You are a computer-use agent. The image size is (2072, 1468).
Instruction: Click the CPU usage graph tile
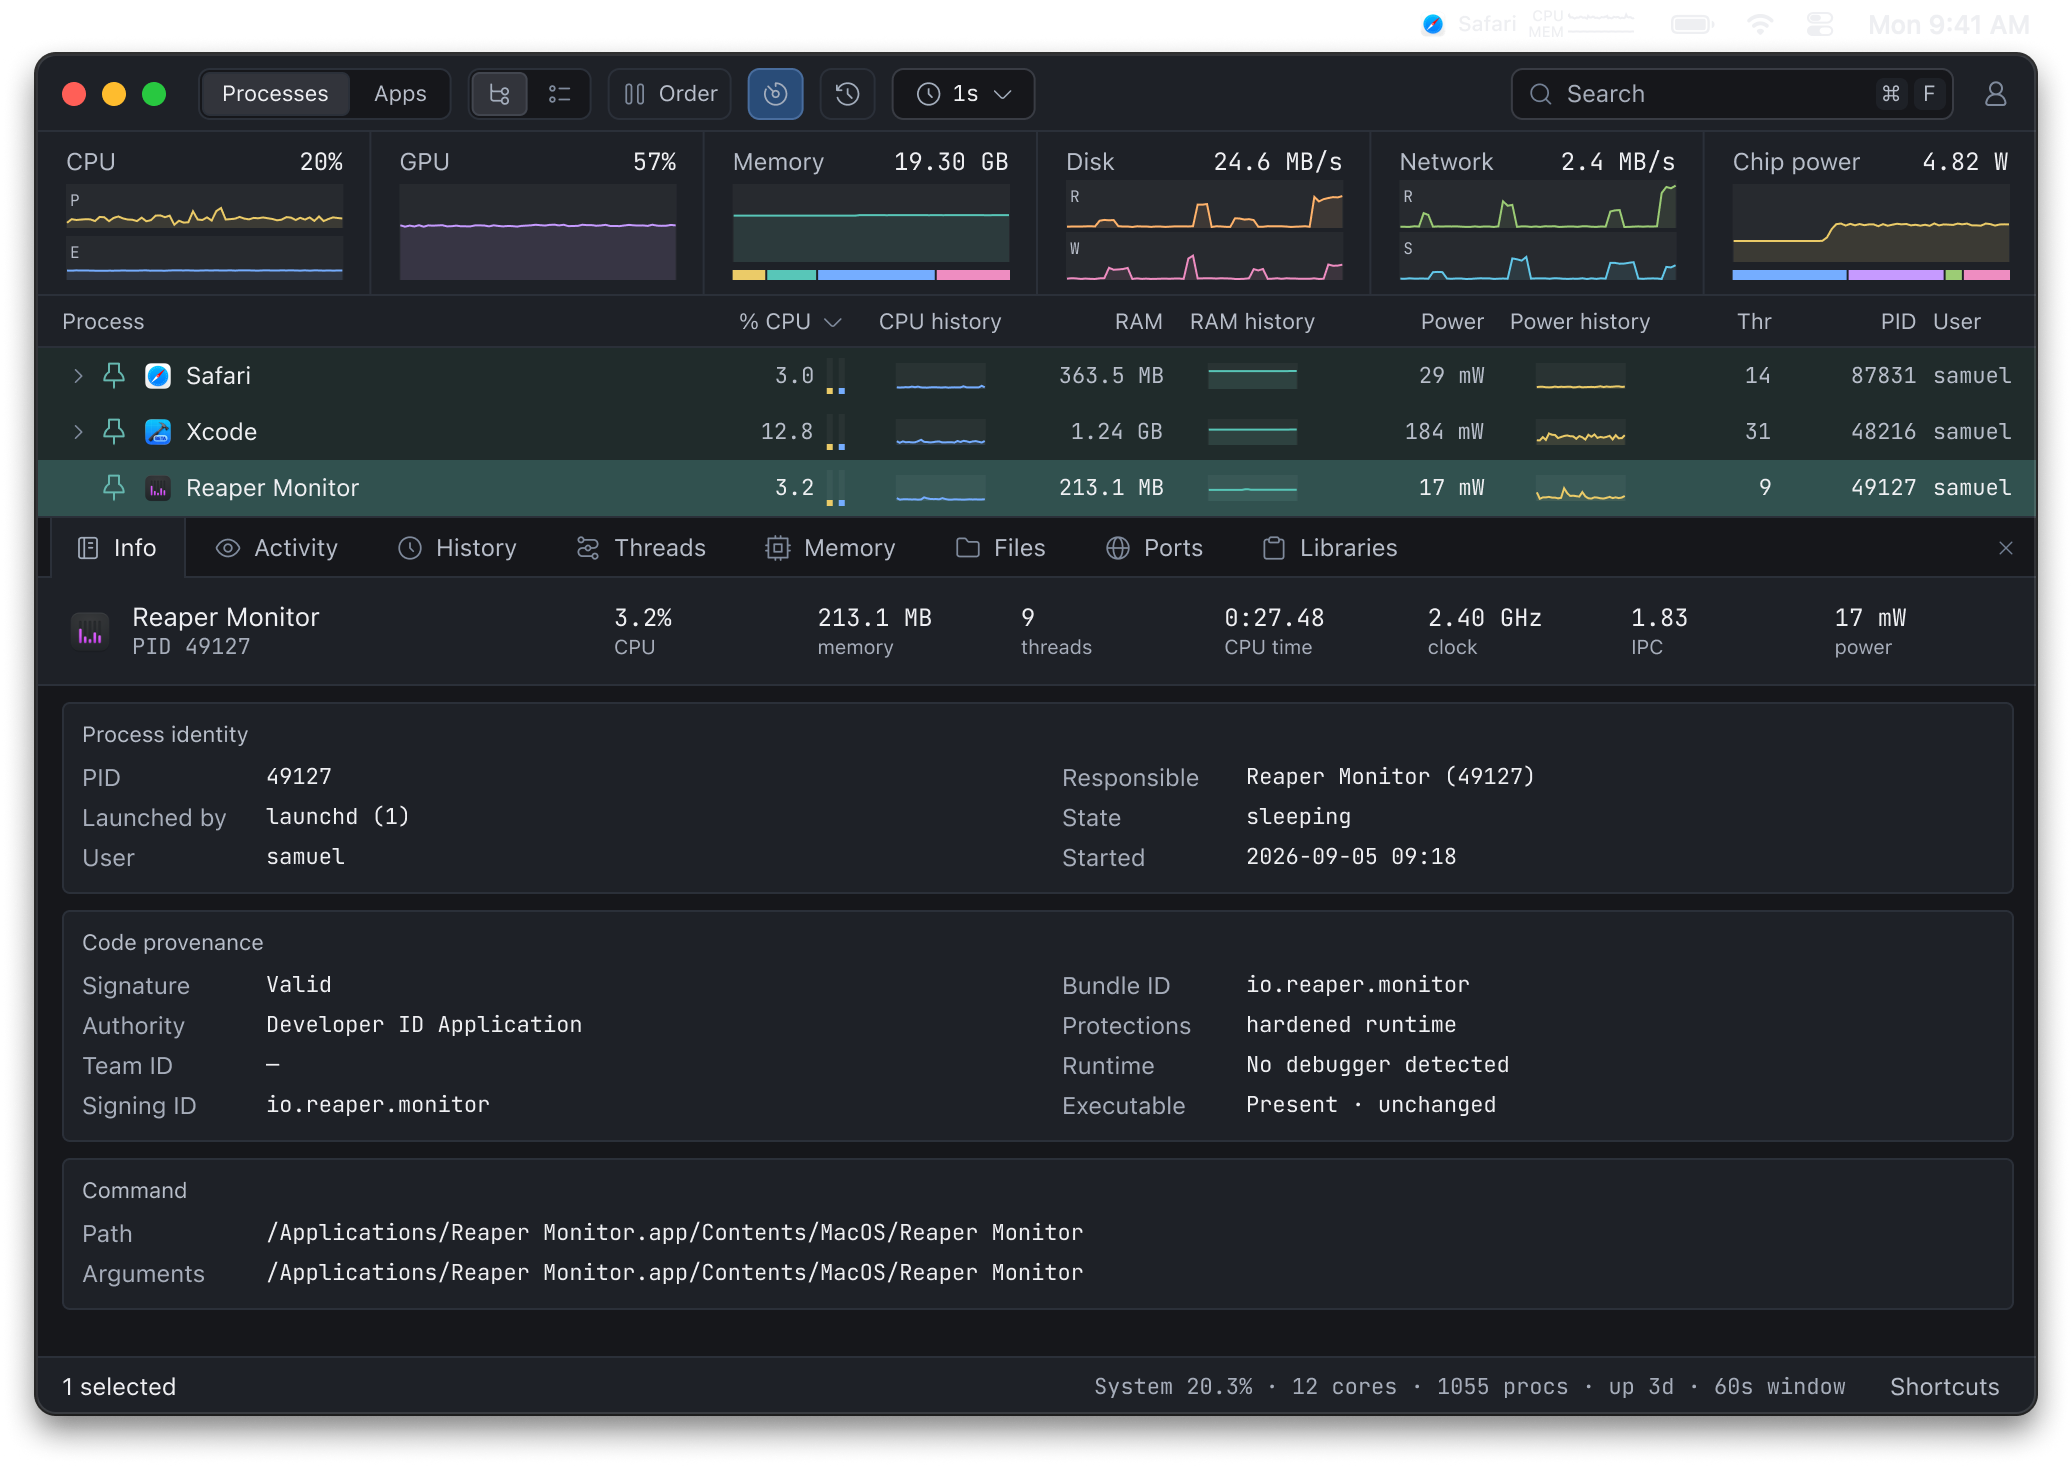tap(204, 215)
